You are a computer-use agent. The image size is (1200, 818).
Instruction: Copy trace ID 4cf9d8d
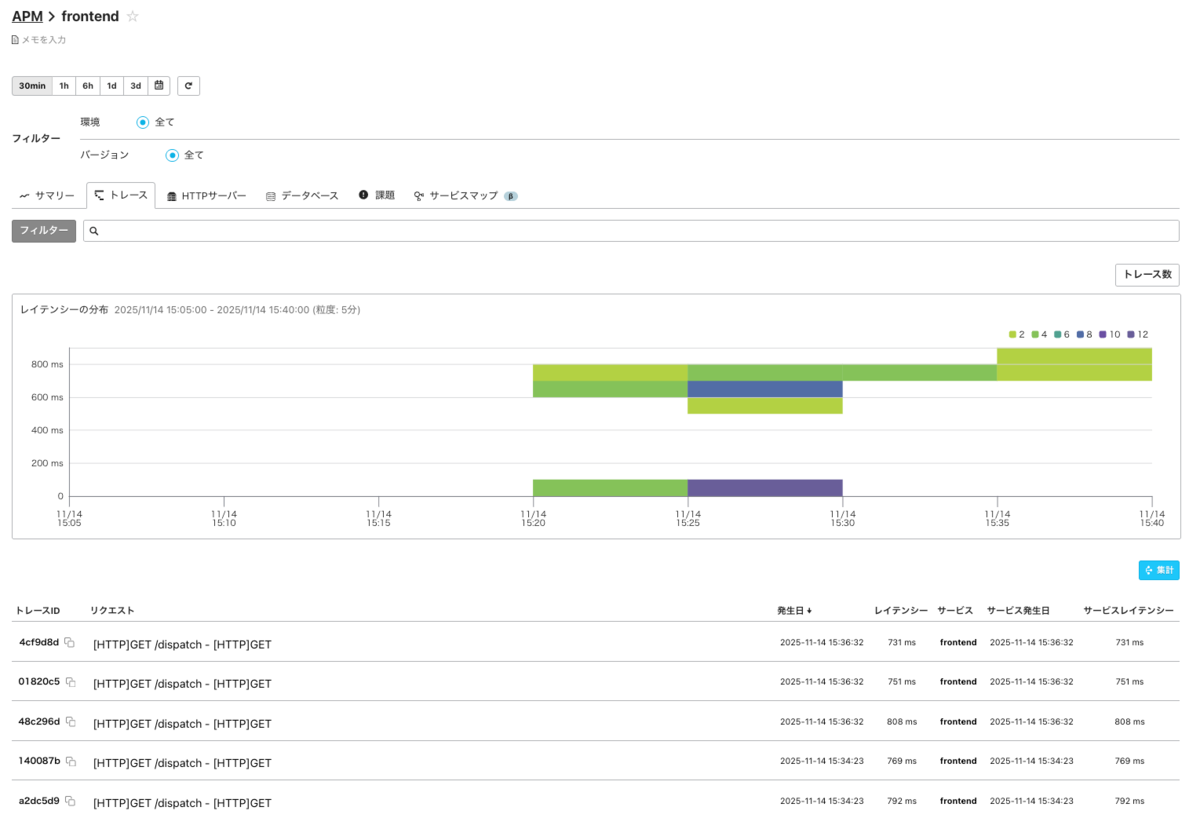coord(70,642)
